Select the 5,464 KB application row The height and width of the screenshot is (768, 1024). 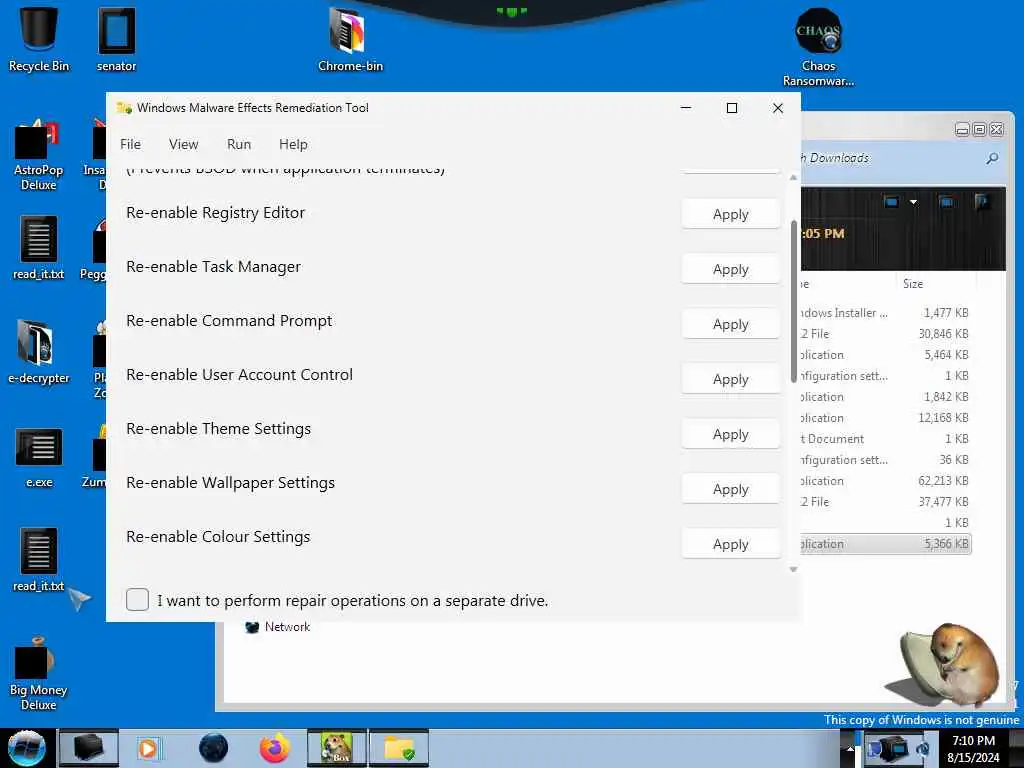pos(885,355)
